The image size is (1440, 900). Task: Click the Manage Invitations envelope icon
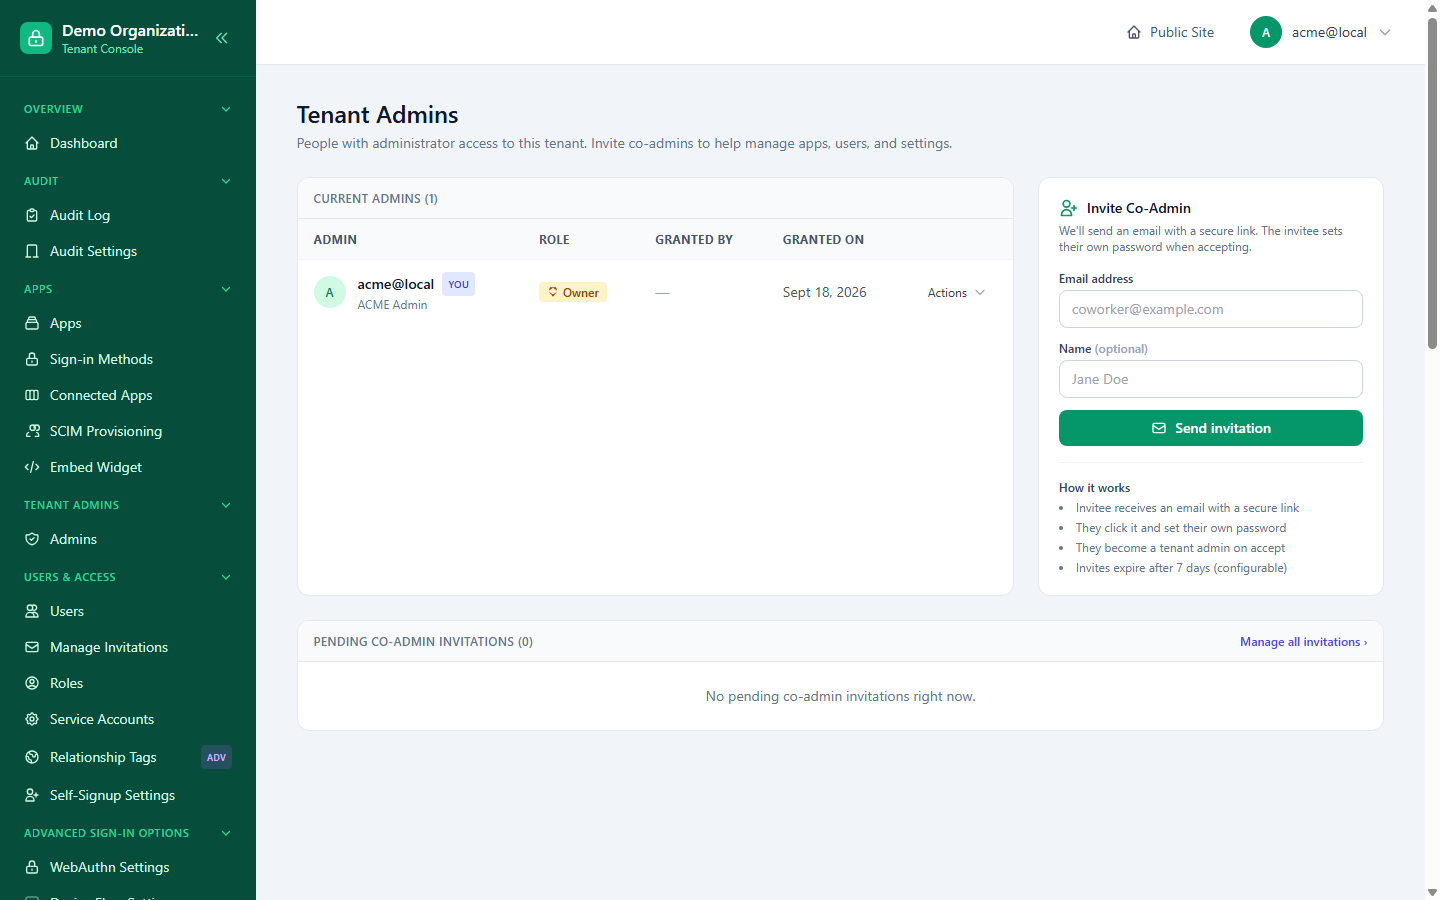point(32,647)
